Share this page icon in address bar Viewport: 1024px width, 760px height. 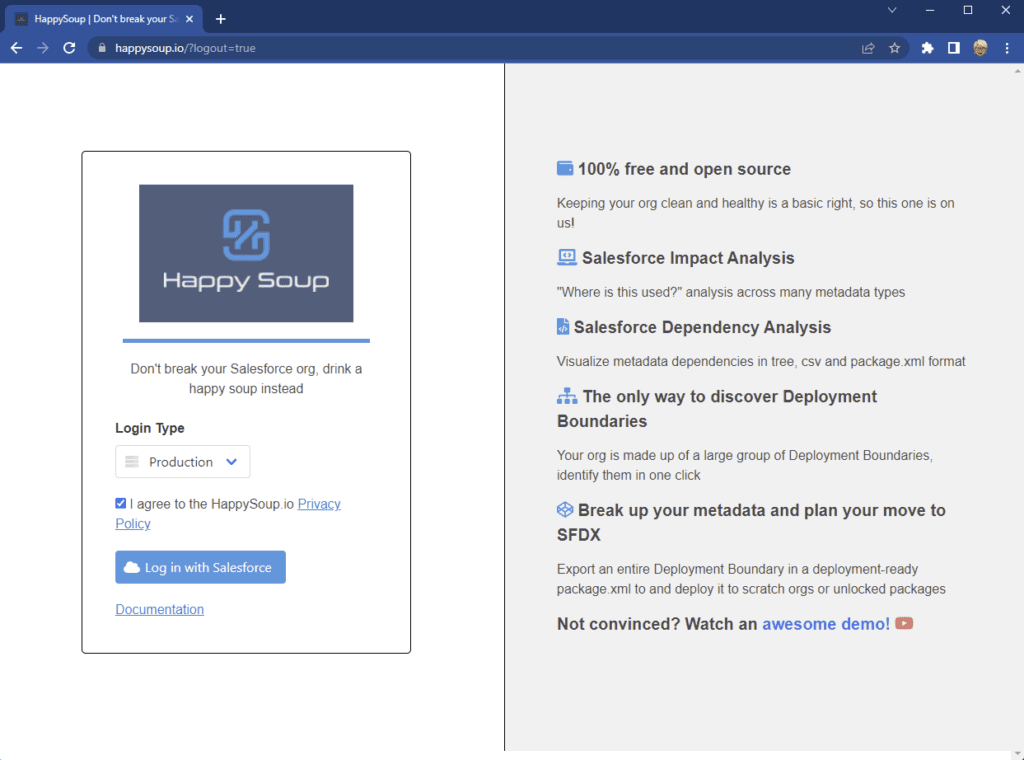pos(868,48)
